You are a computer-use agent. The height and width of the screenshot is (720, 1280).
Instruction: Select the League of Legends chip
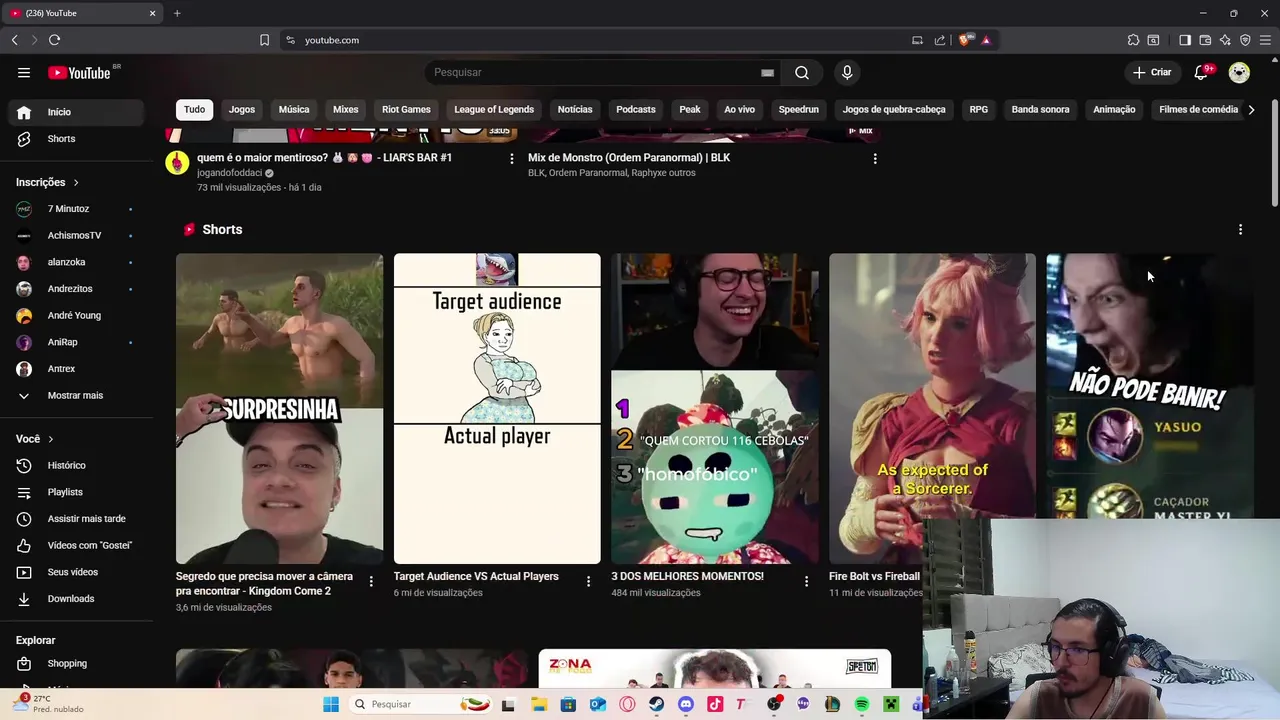(x=494, y=109)
